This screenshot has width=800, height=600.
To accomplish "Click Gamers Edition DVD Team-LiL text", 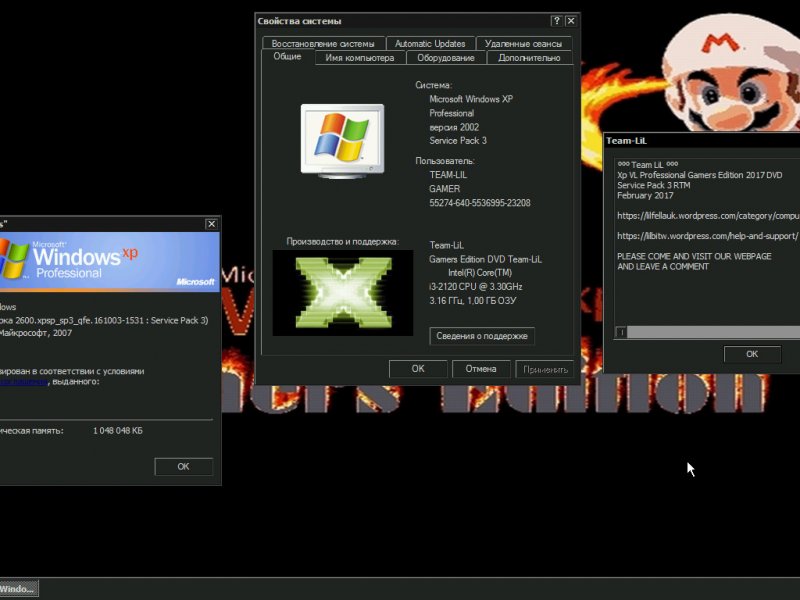I will click(x=485, y=259).
